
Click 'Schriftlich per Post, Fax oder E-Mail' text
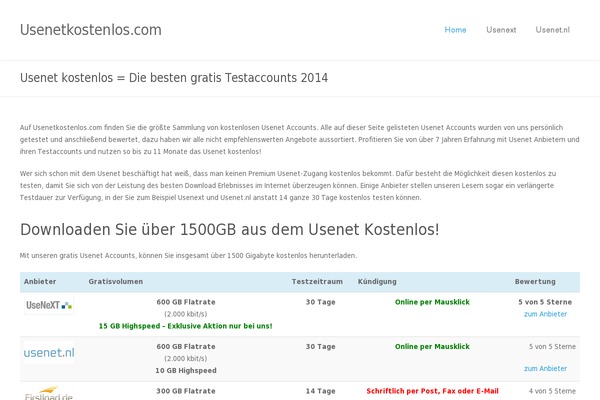[x=432, y=391]
